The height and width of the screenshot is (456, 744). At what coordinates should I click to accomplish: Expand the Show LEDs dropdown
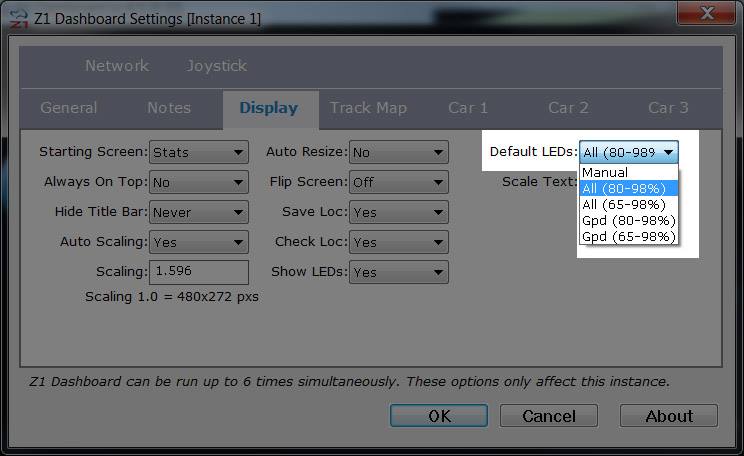[399, 272]
